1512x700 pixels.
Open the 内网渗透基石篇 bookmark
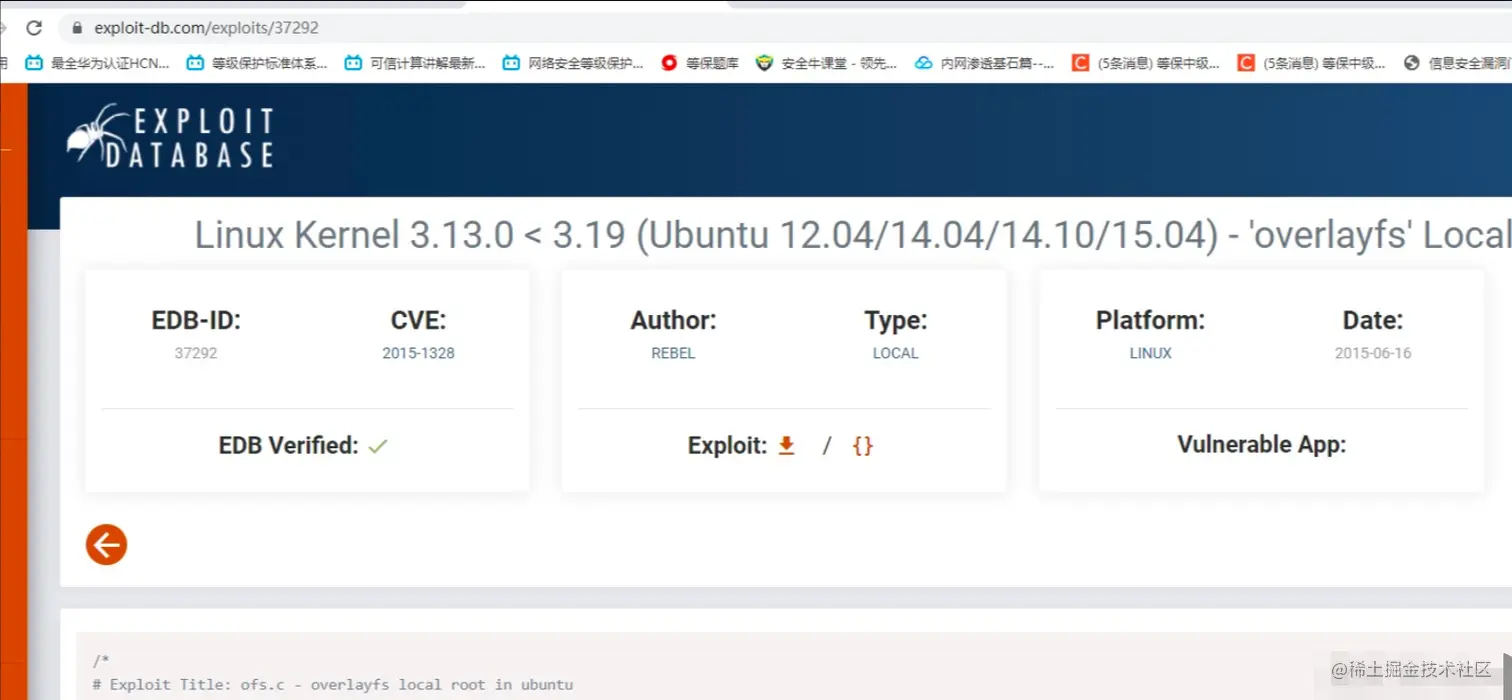pyautogui.click(x=985, y=63)
